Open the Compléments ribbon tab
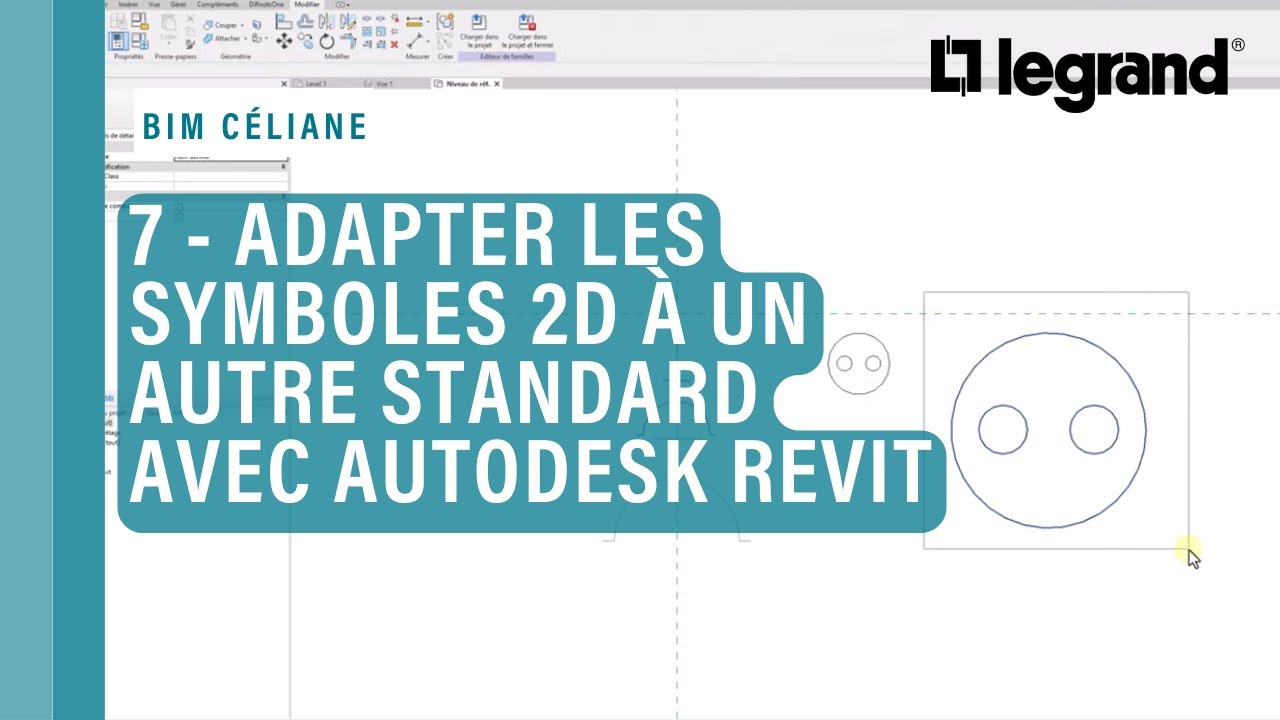The image size is (1280, 720). click(217, 4)
